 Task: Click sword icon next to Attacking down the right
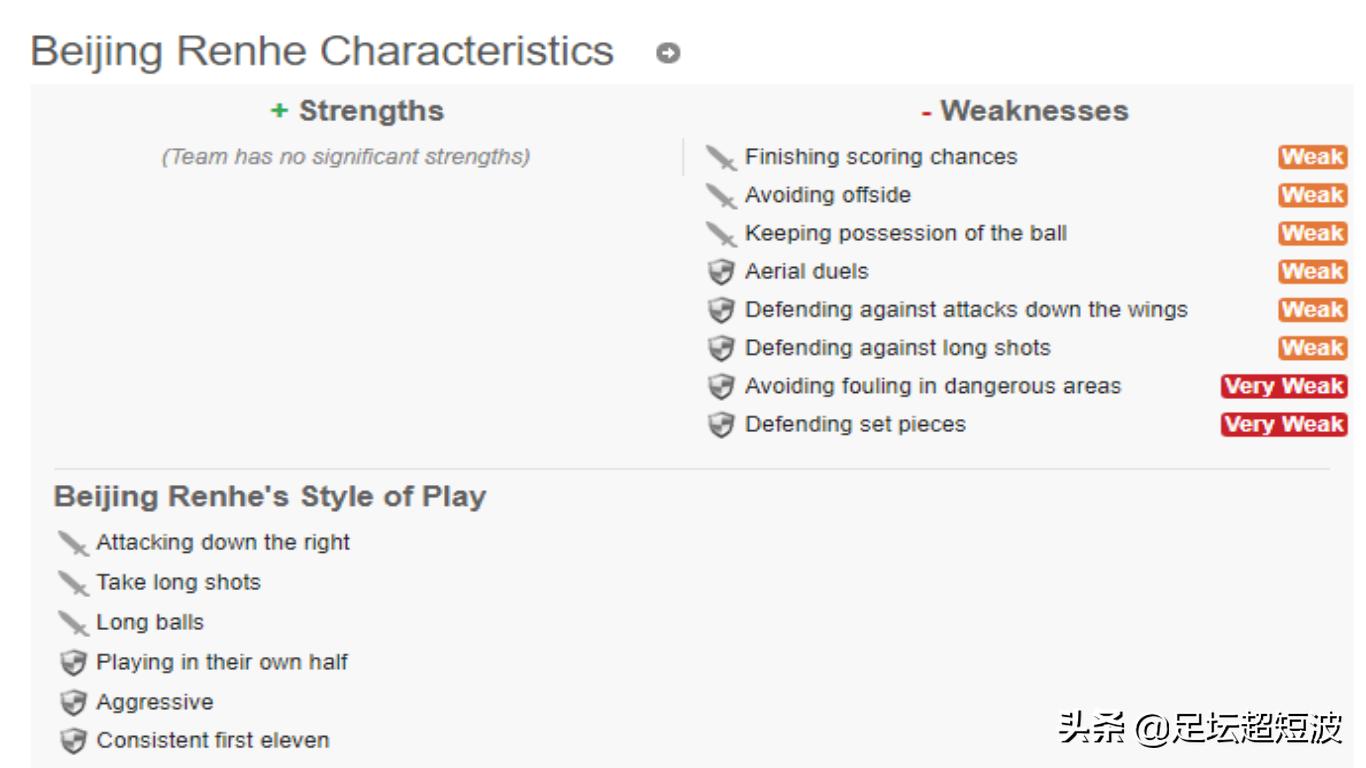(73, 544)
